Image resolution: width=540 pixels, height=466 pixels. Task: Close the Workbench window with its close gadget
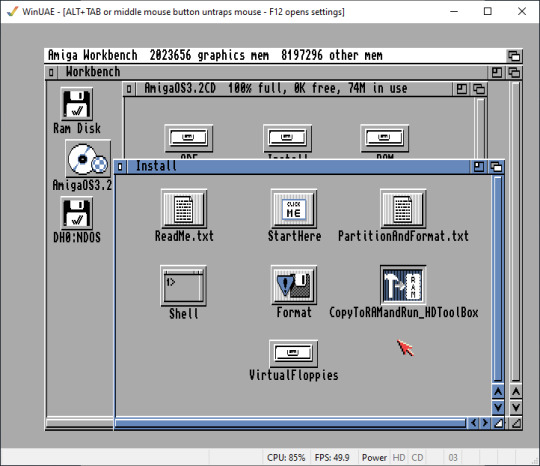[51, 73]
